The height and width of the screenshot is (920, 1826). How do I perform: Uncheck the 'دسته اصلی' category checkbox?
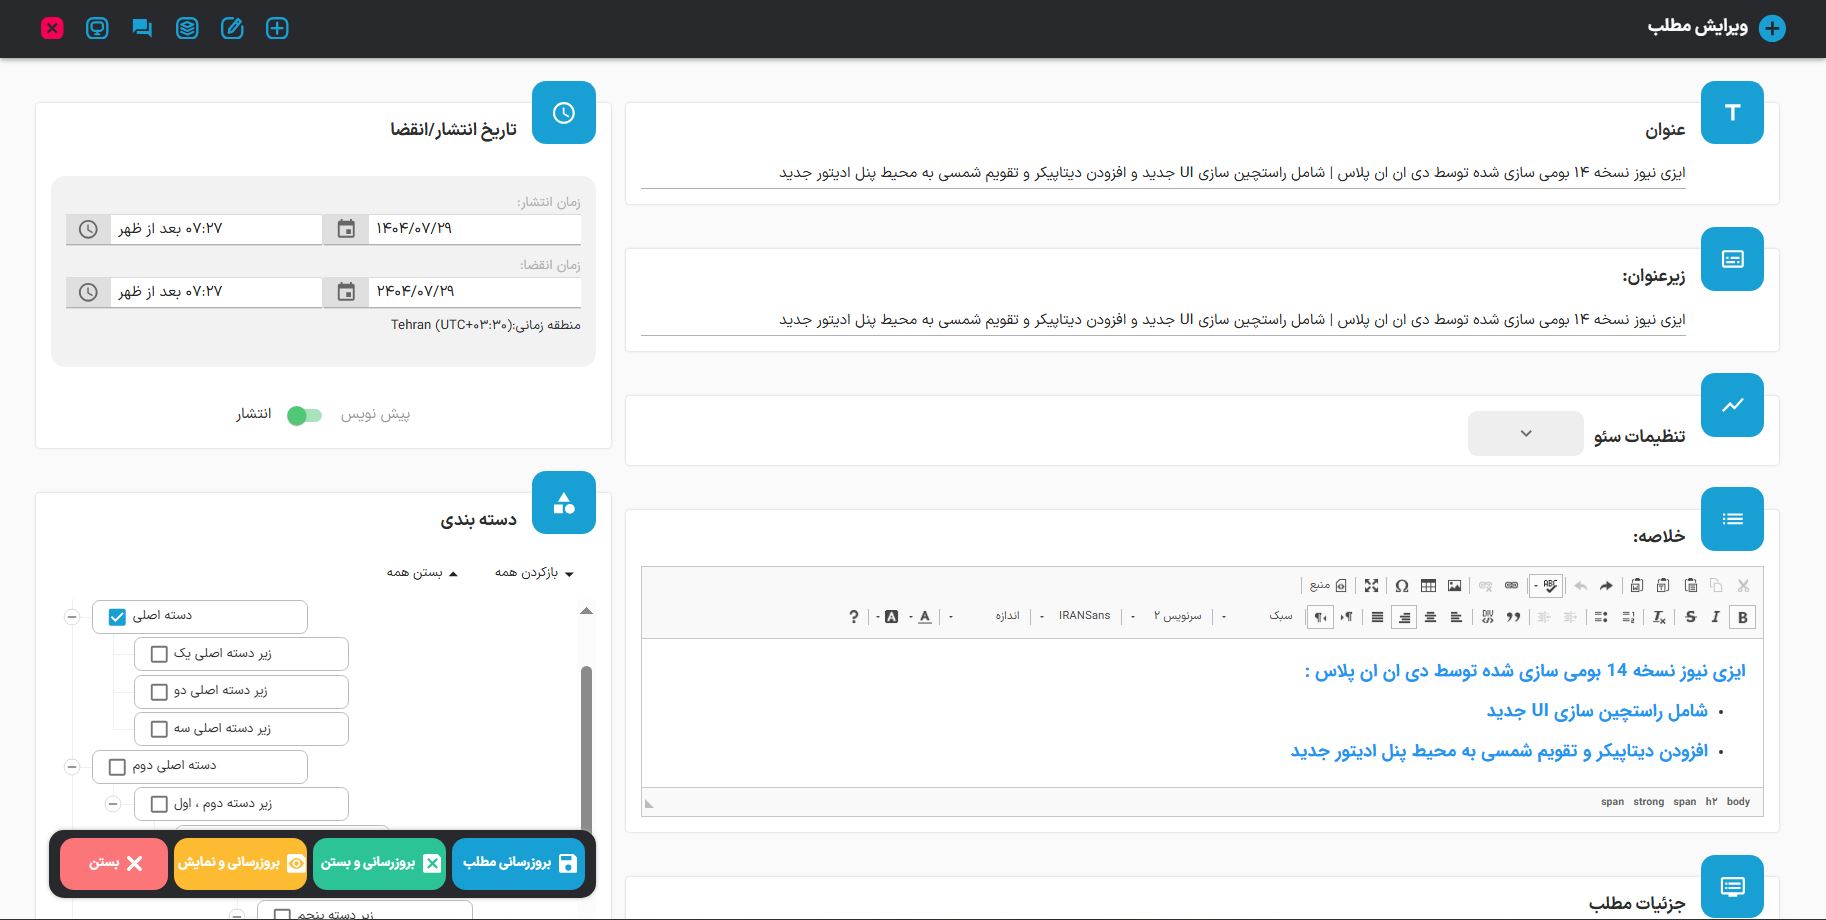pos(117,617)
